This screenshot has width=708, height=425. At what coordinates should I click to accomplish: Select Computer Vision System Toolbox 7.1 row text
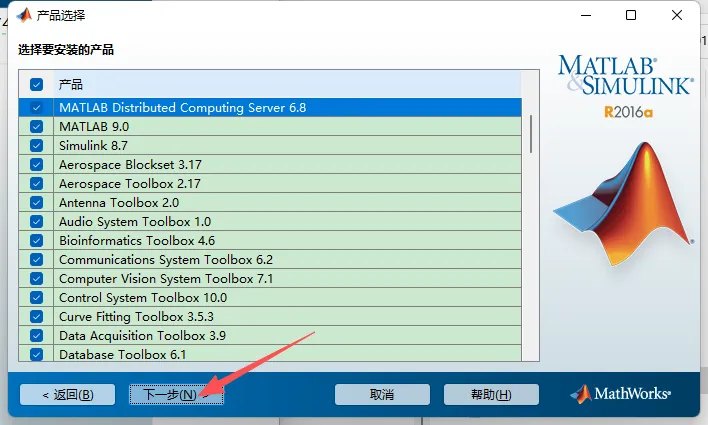click(166, 279)
